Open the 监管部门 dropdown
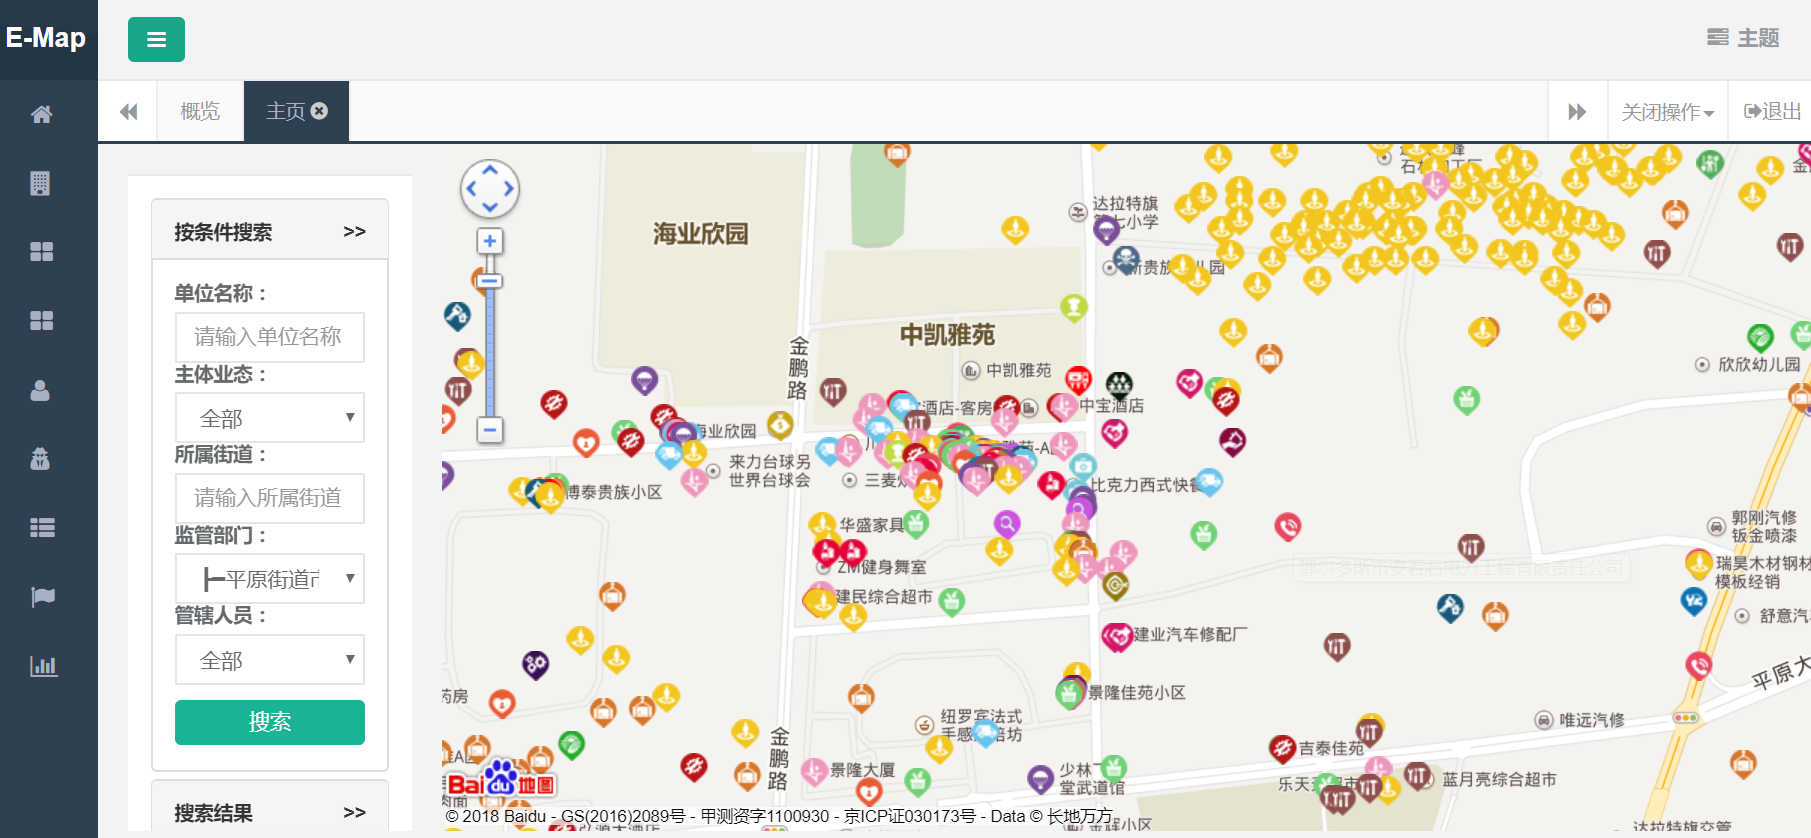 coord(269,579)
